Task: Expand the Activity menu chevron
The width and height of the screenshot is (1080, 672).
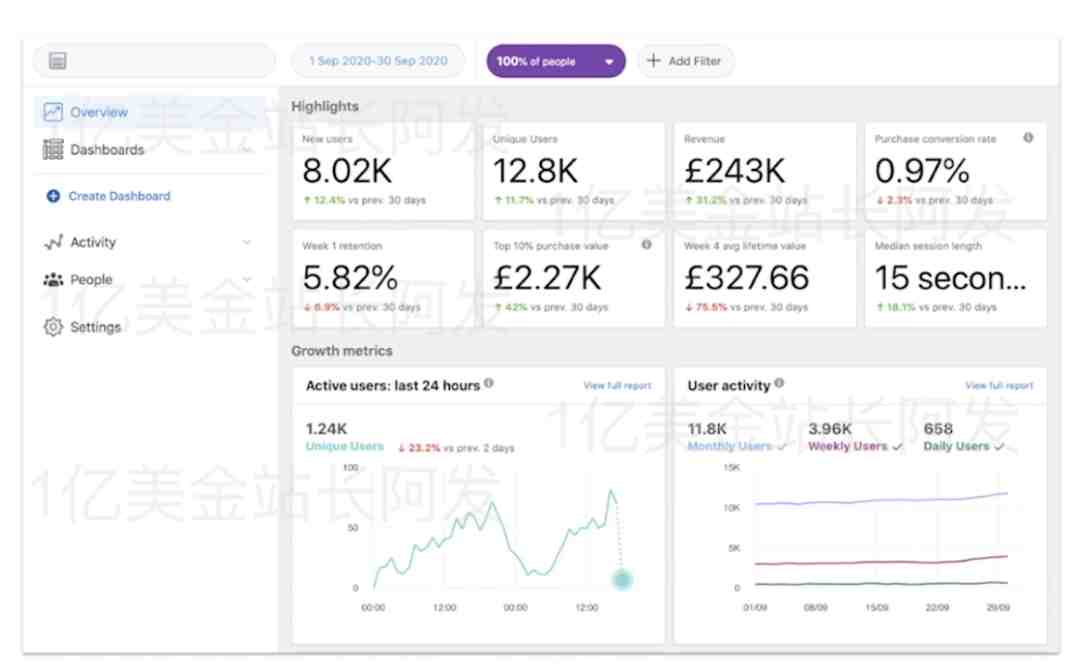Action: pyautogui.click(x=247, y=242)
